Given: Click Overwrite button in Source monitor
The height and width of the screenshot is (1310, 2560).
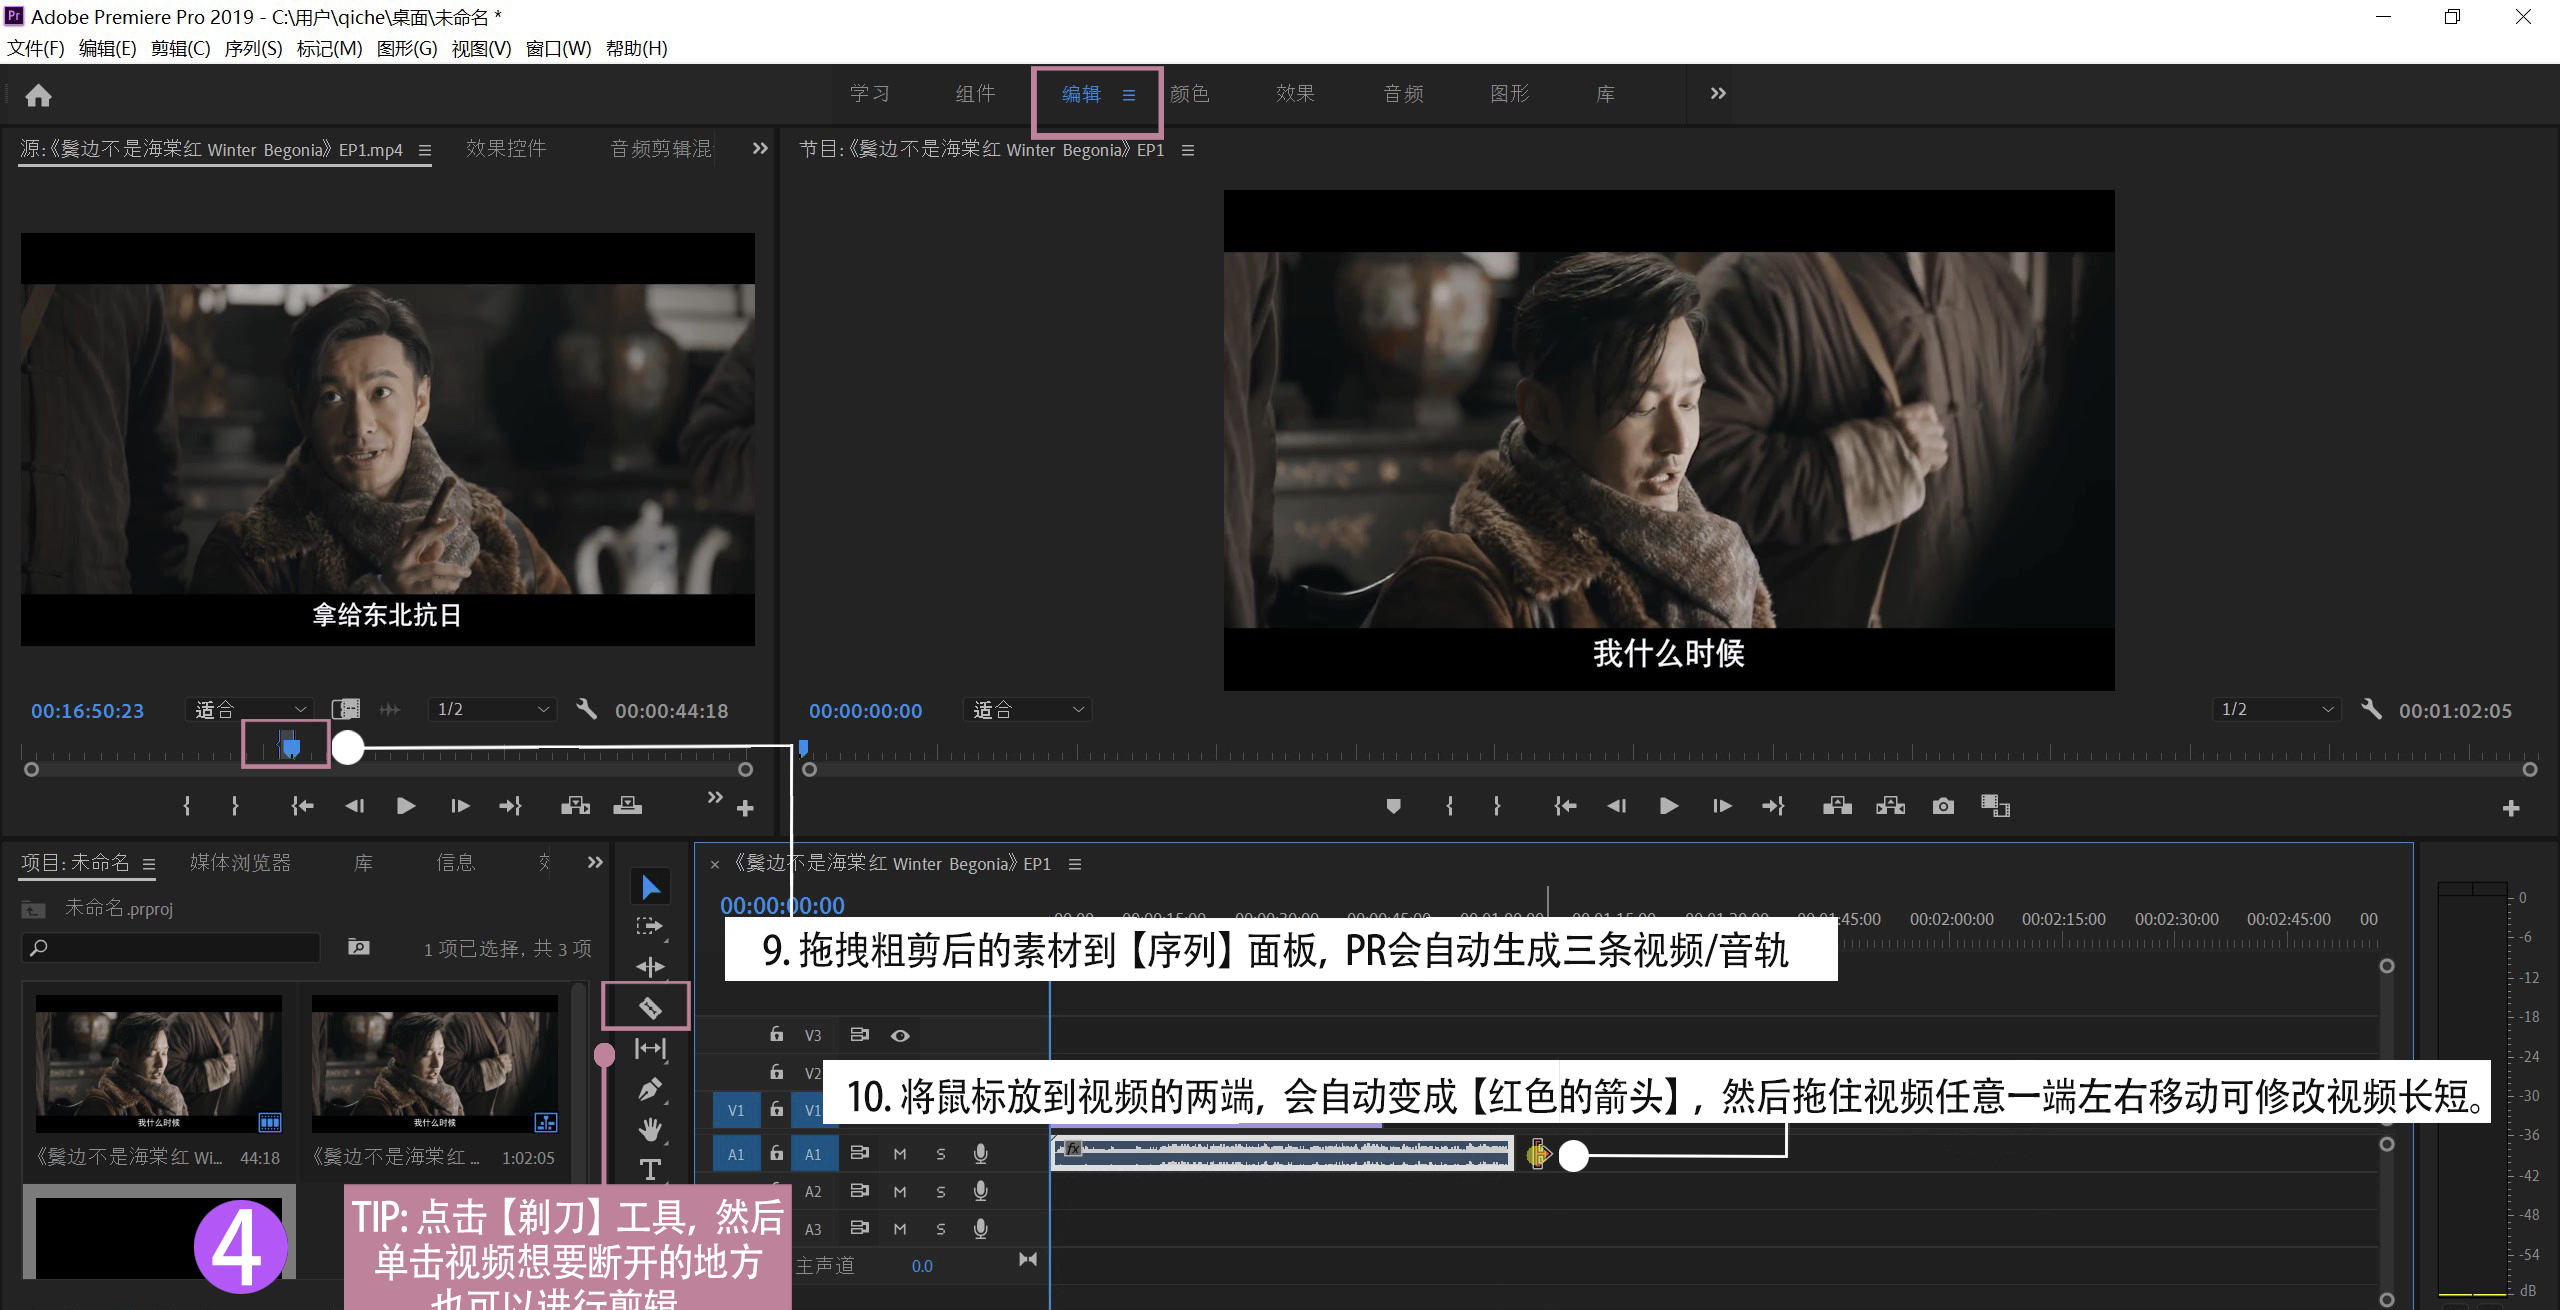Looking at the screenshot, I should pos(627,806).
